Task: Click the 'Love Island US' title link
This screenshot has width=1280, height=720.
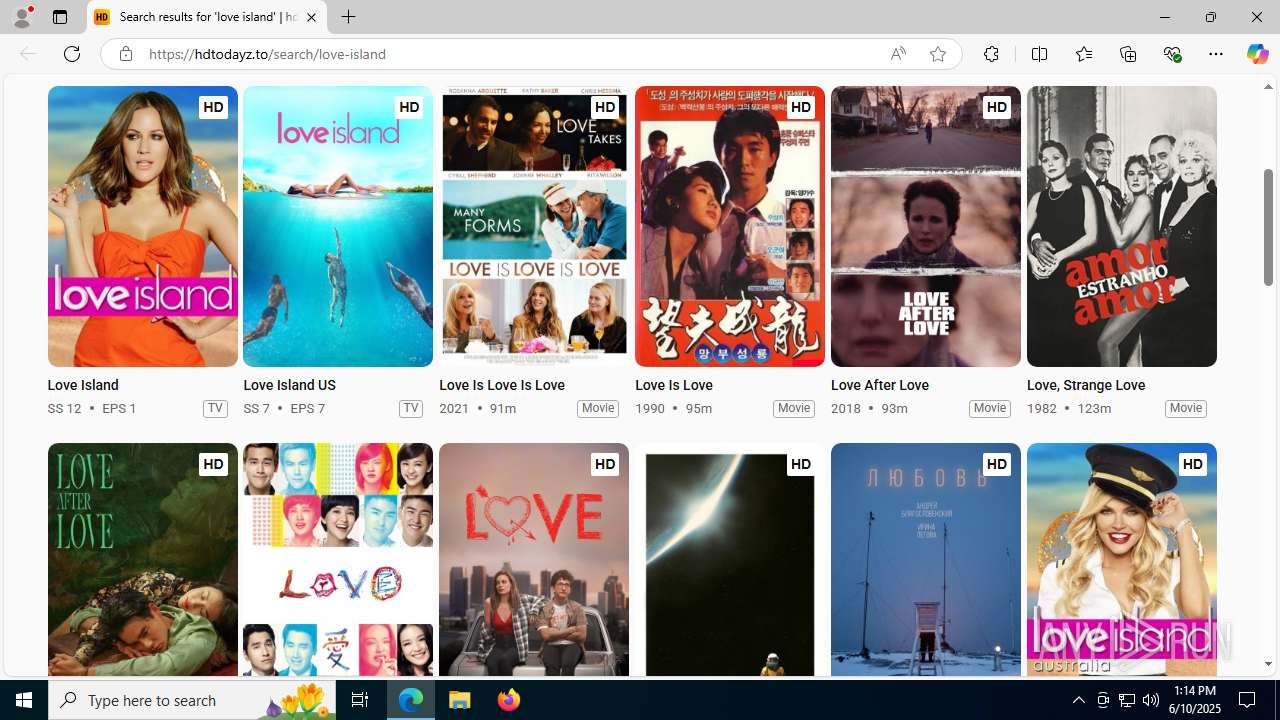Action: [289, 385]
